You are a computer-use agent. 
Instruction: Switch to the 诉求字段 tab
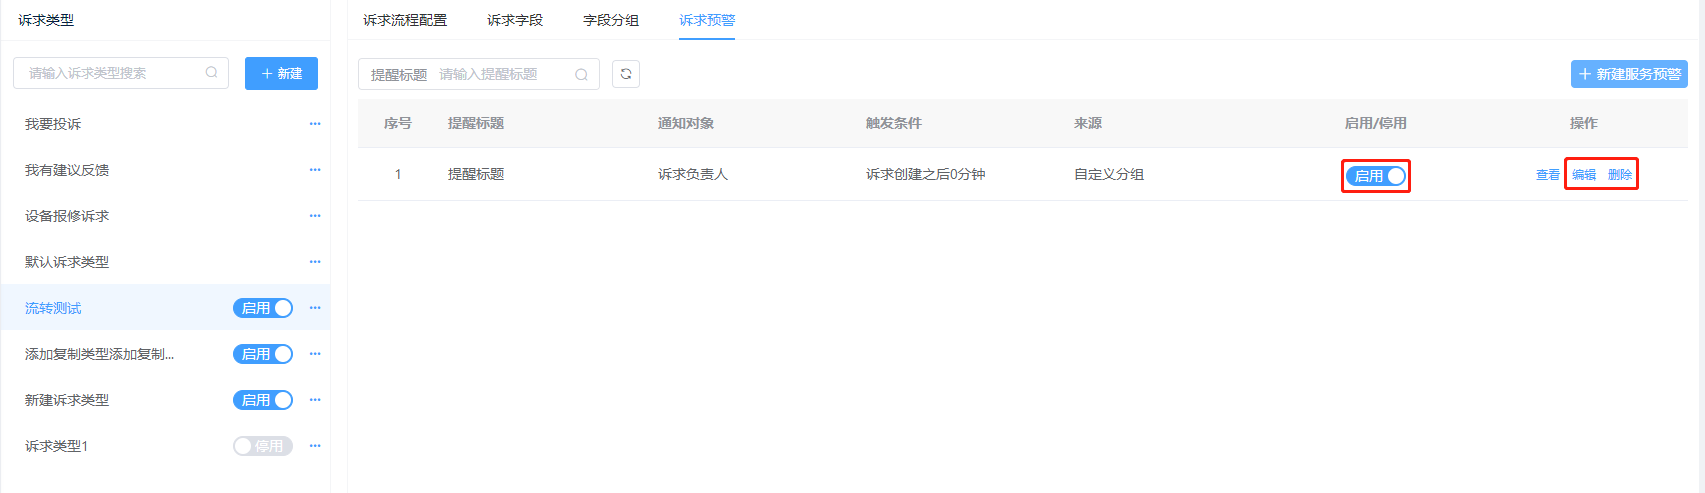(515, 20)
